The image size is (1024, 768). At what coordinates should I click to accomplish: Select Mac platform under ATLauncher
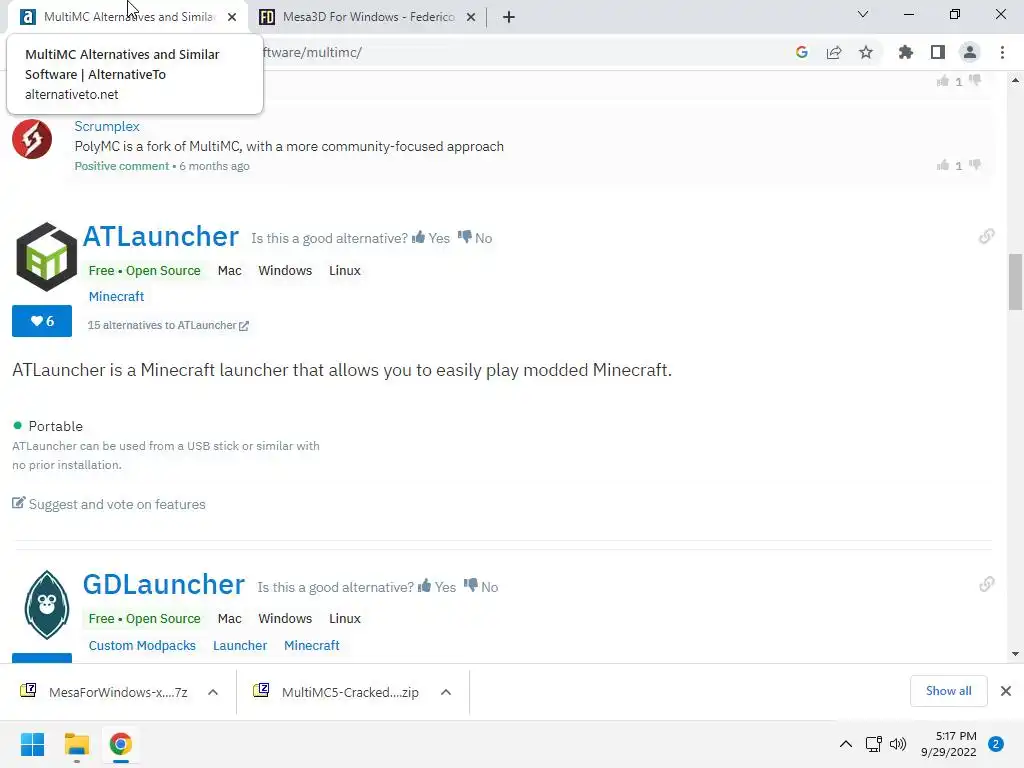[230, 270]
